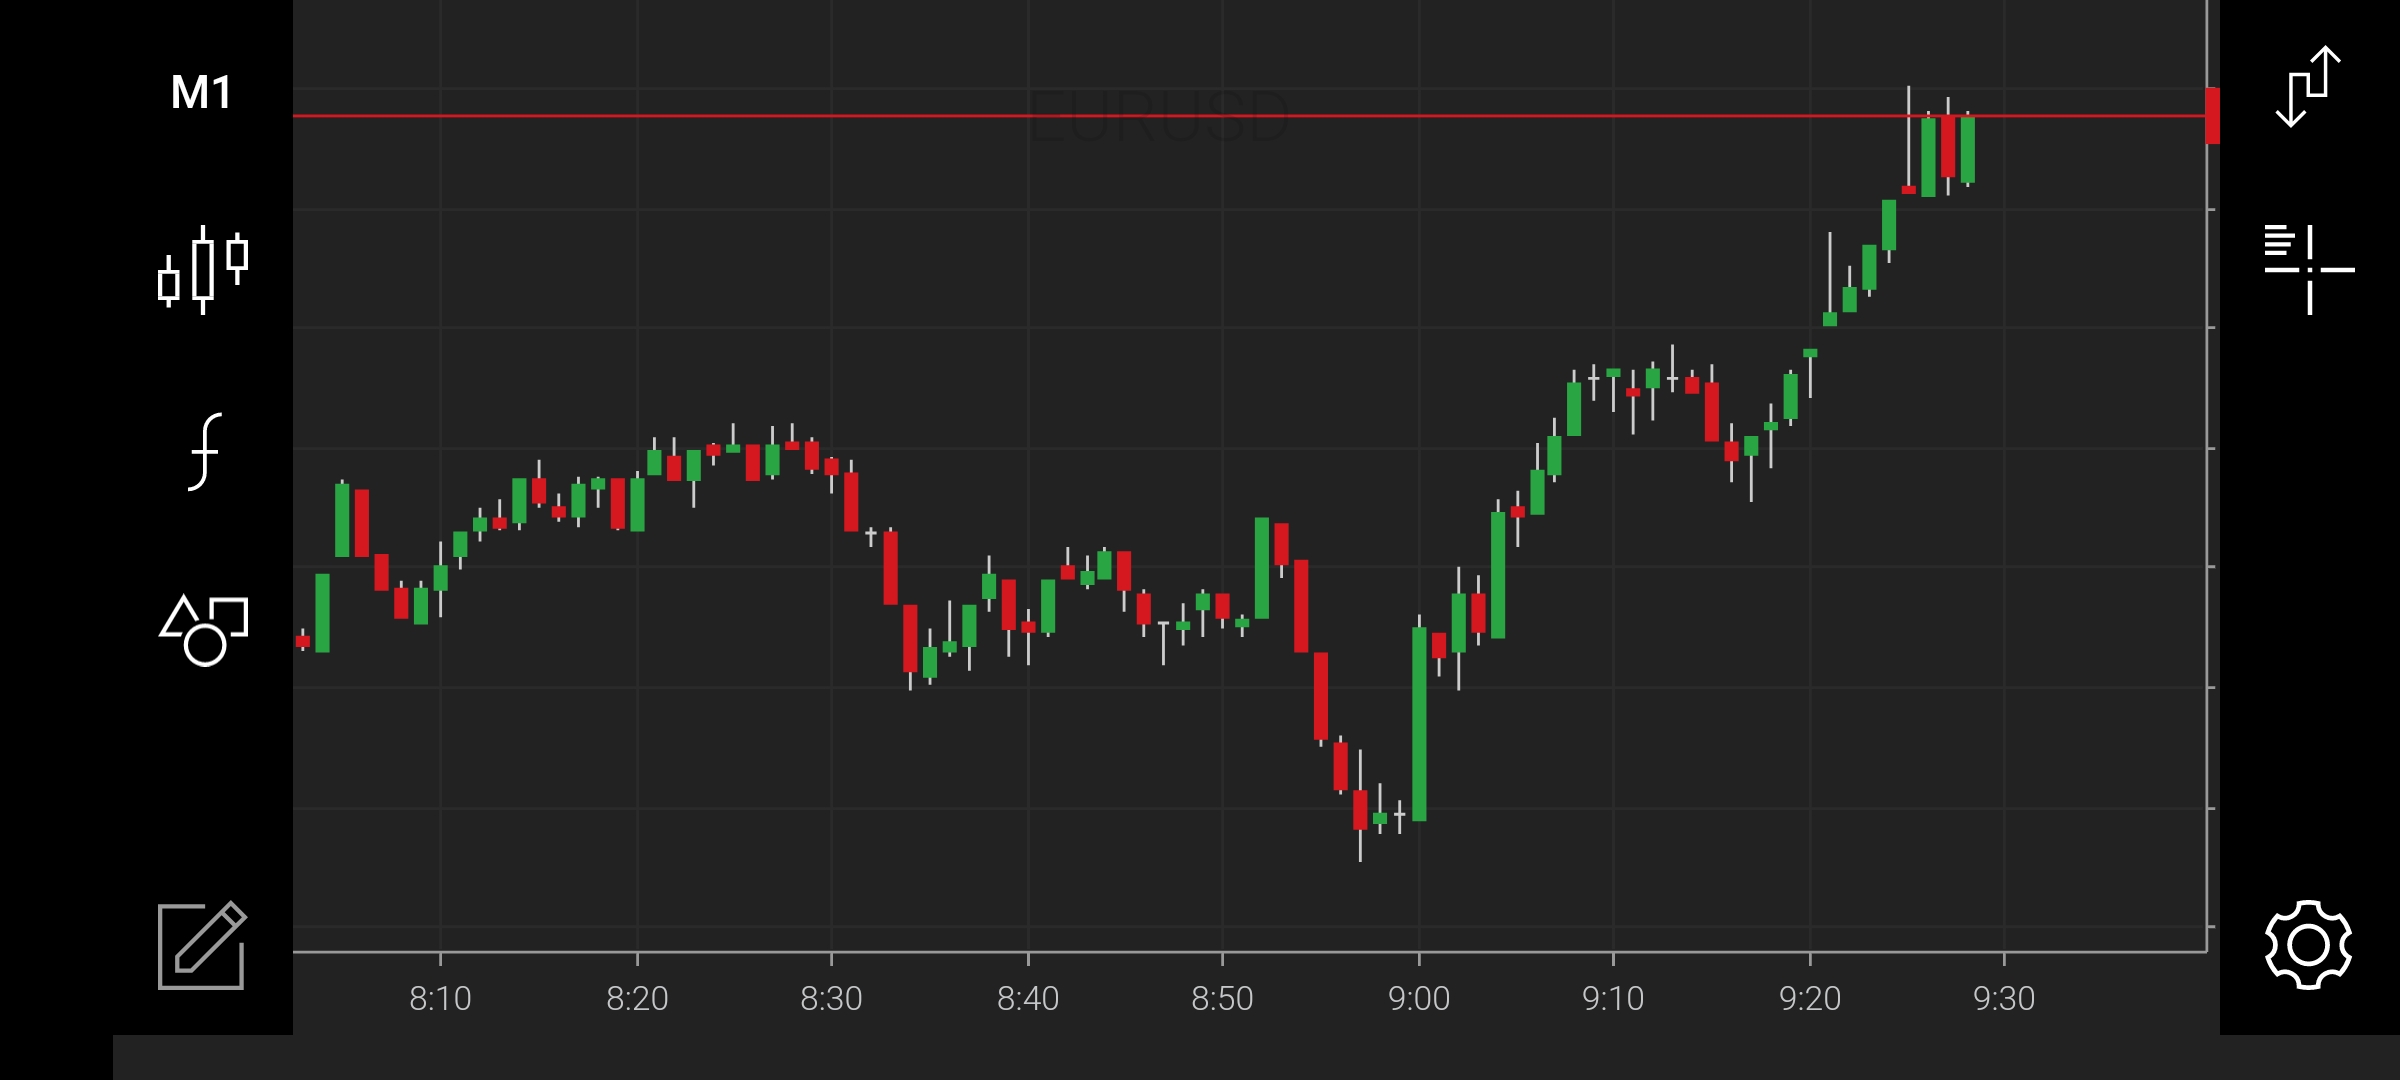Select the red price level marker
The height and width of the screenshot is (1080, 2400).
(x=2212, y=116)
